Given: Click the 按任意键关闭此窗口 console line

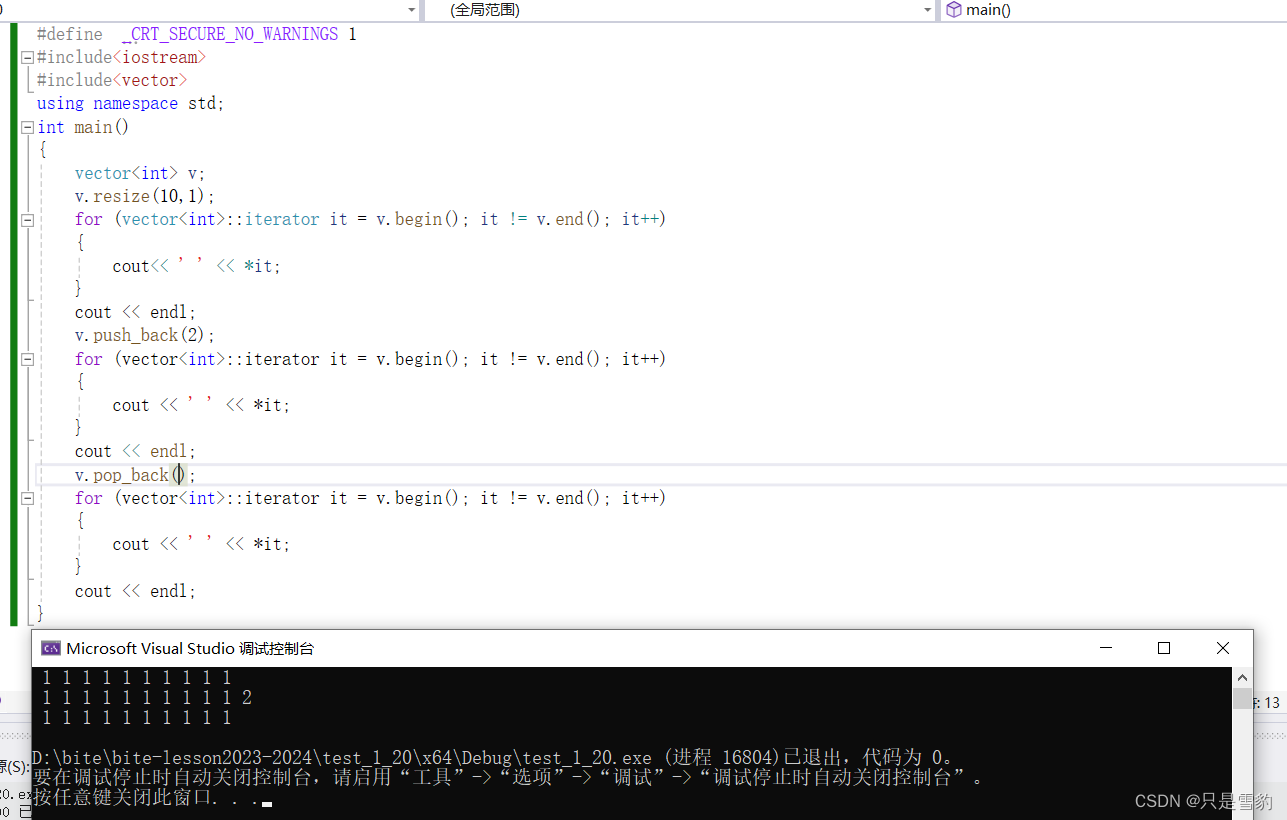Looking at the screenshot, I should (x=152, y=797).
